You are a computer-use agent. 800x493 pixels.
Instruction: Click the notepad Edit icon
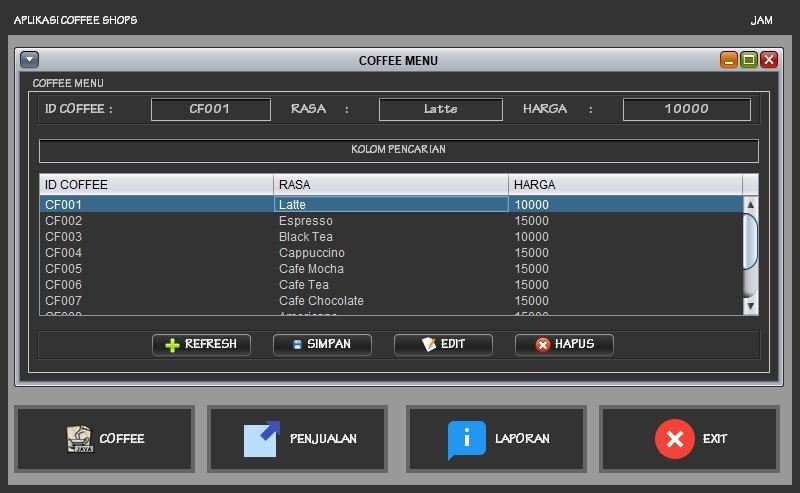(429, 345)
